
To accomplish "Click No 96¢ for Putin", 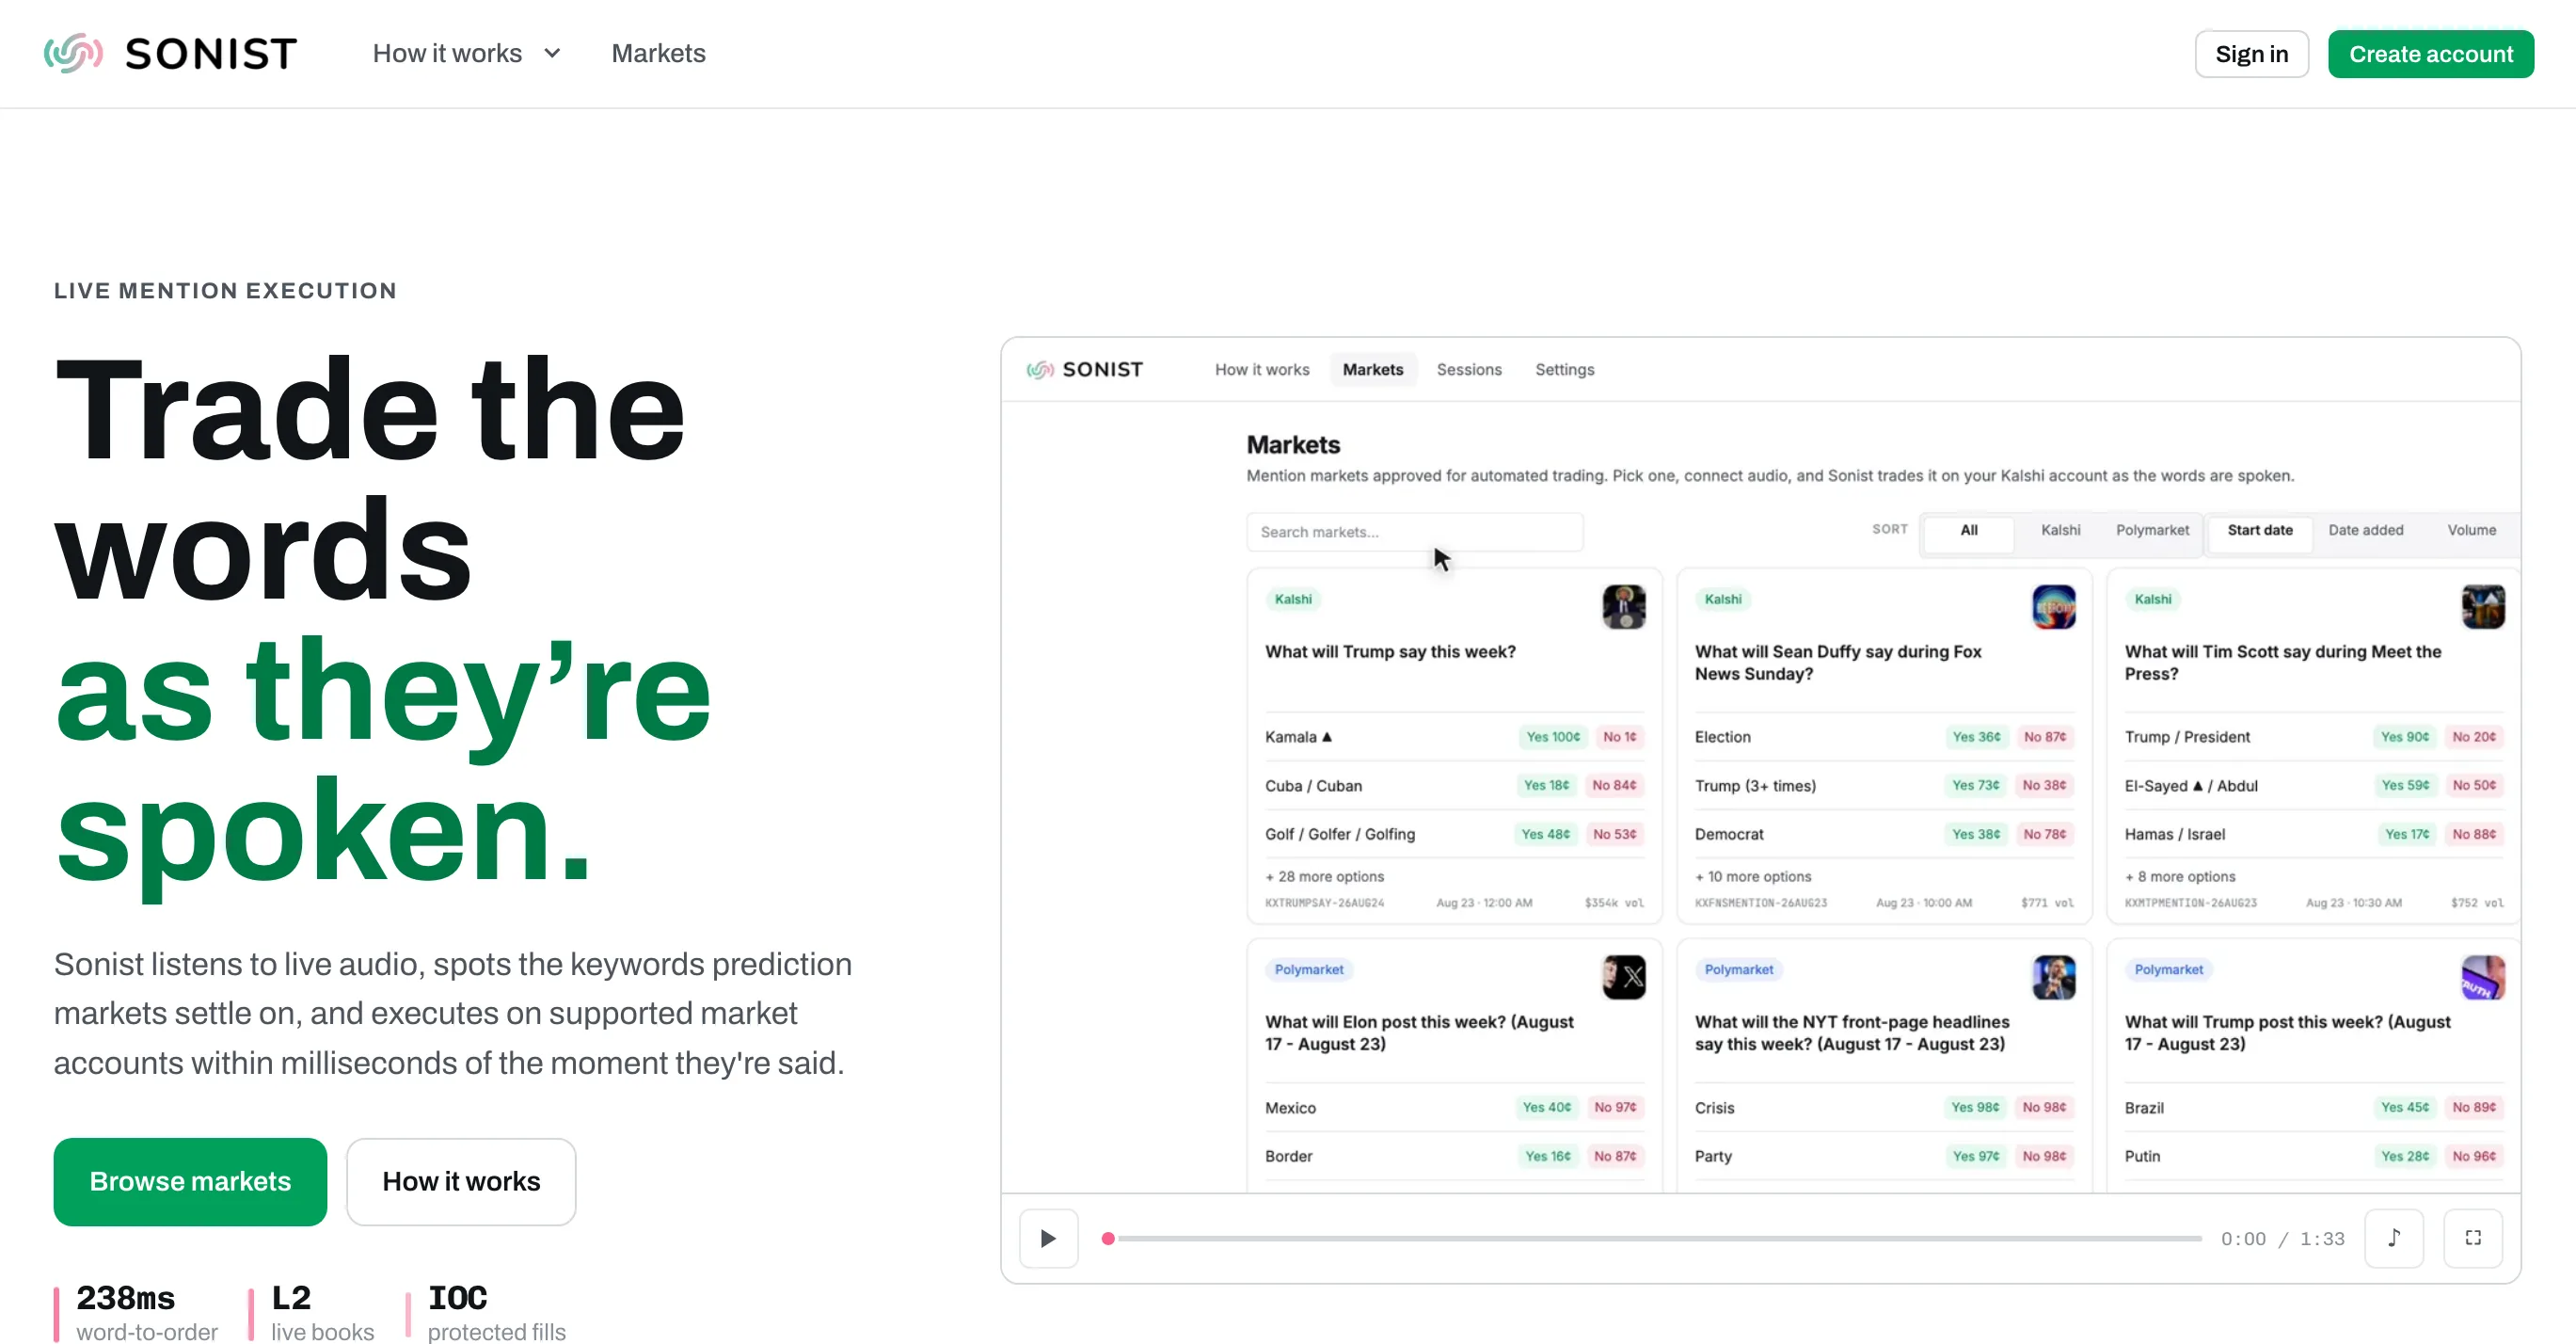I will pos(2474,1156).
